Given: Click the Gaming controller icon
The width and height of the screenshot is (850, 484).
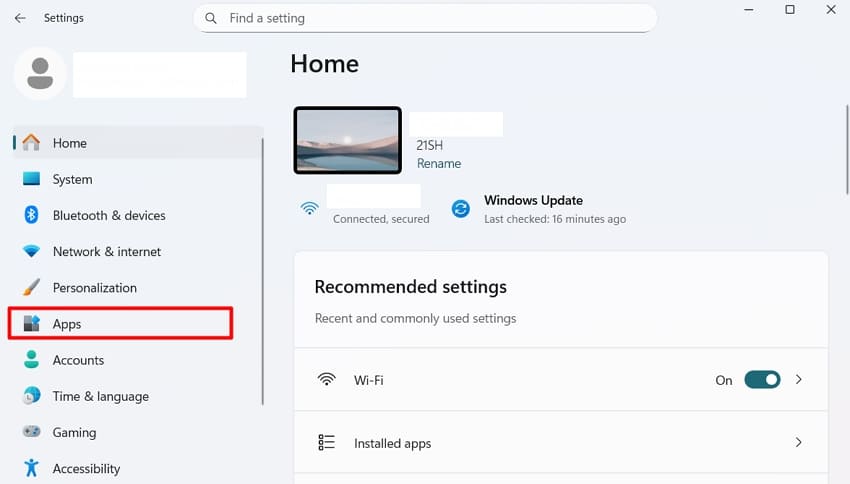Looking at the screenshot, I should [x=31, y=431].
